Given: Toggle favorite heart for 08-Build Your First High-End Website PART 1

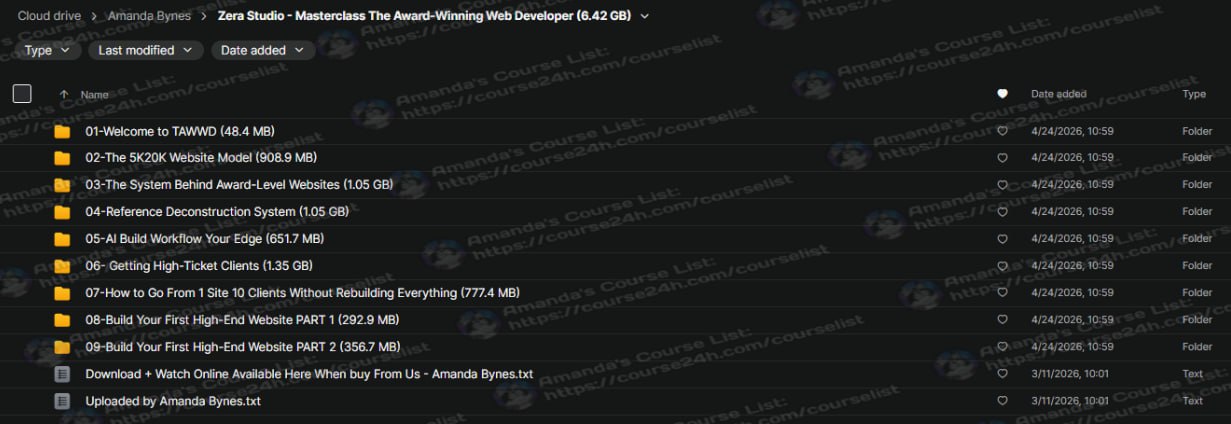Looking at the screenshot, I should [1002, 320].
